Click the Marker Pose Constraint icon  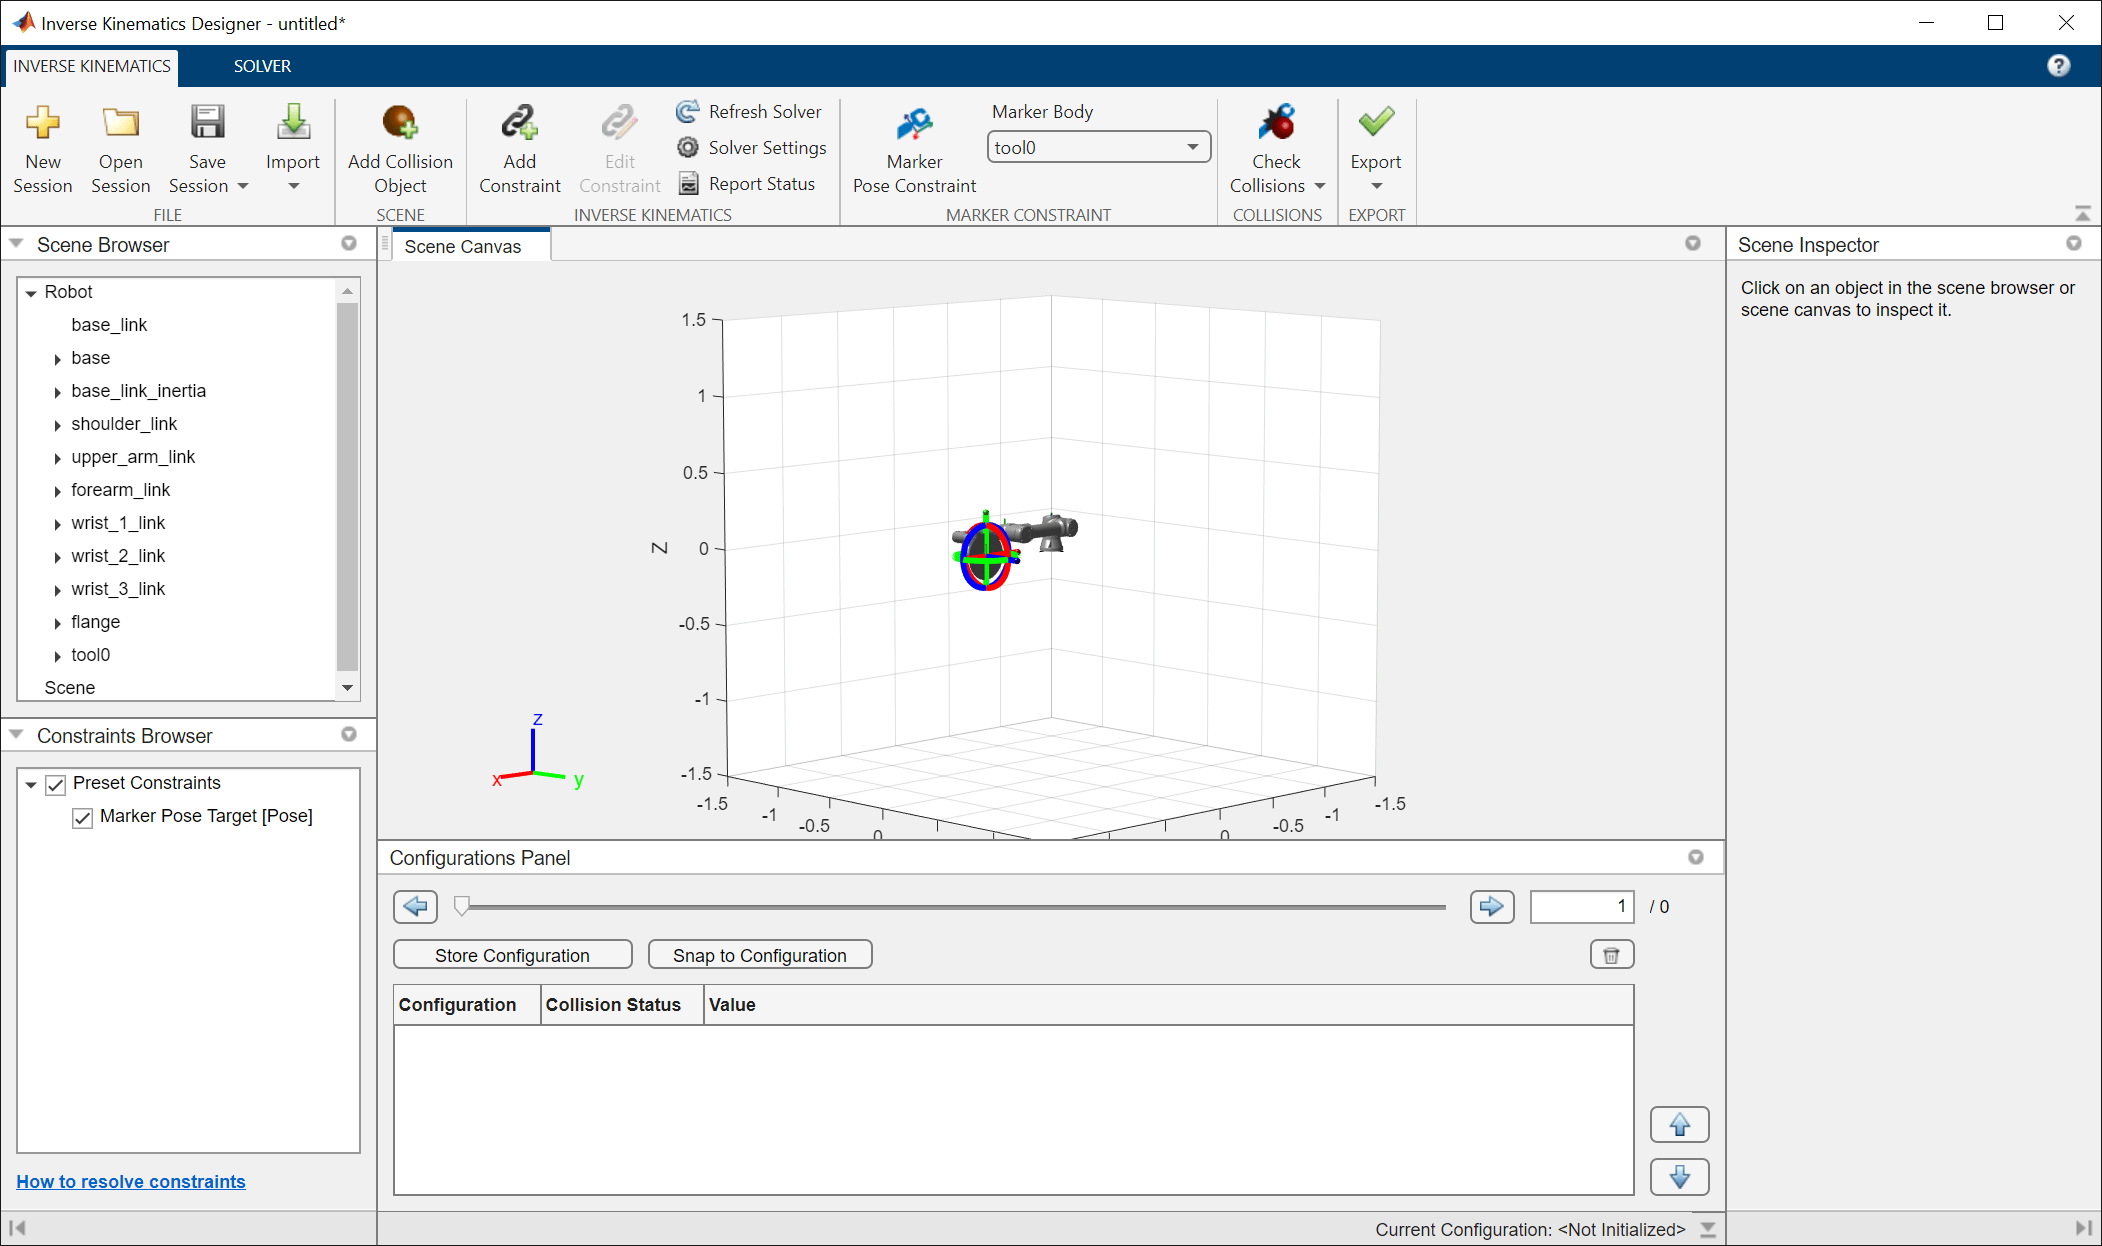tap(914, 125)
